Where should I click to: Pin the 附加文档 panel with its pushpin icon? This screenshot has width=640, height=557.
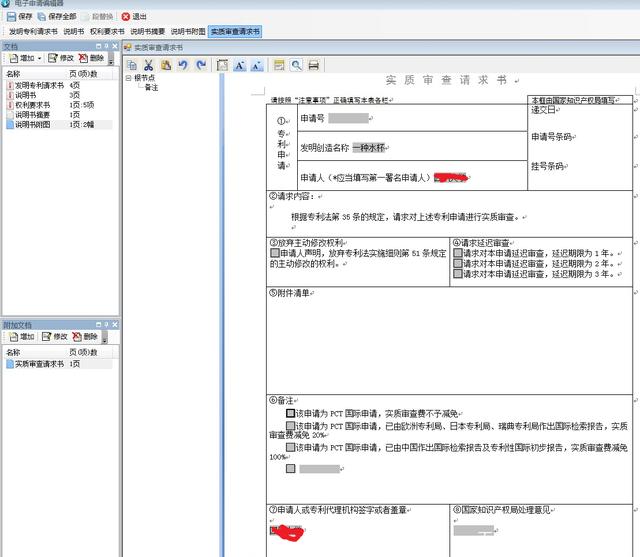tap(107, 324)
